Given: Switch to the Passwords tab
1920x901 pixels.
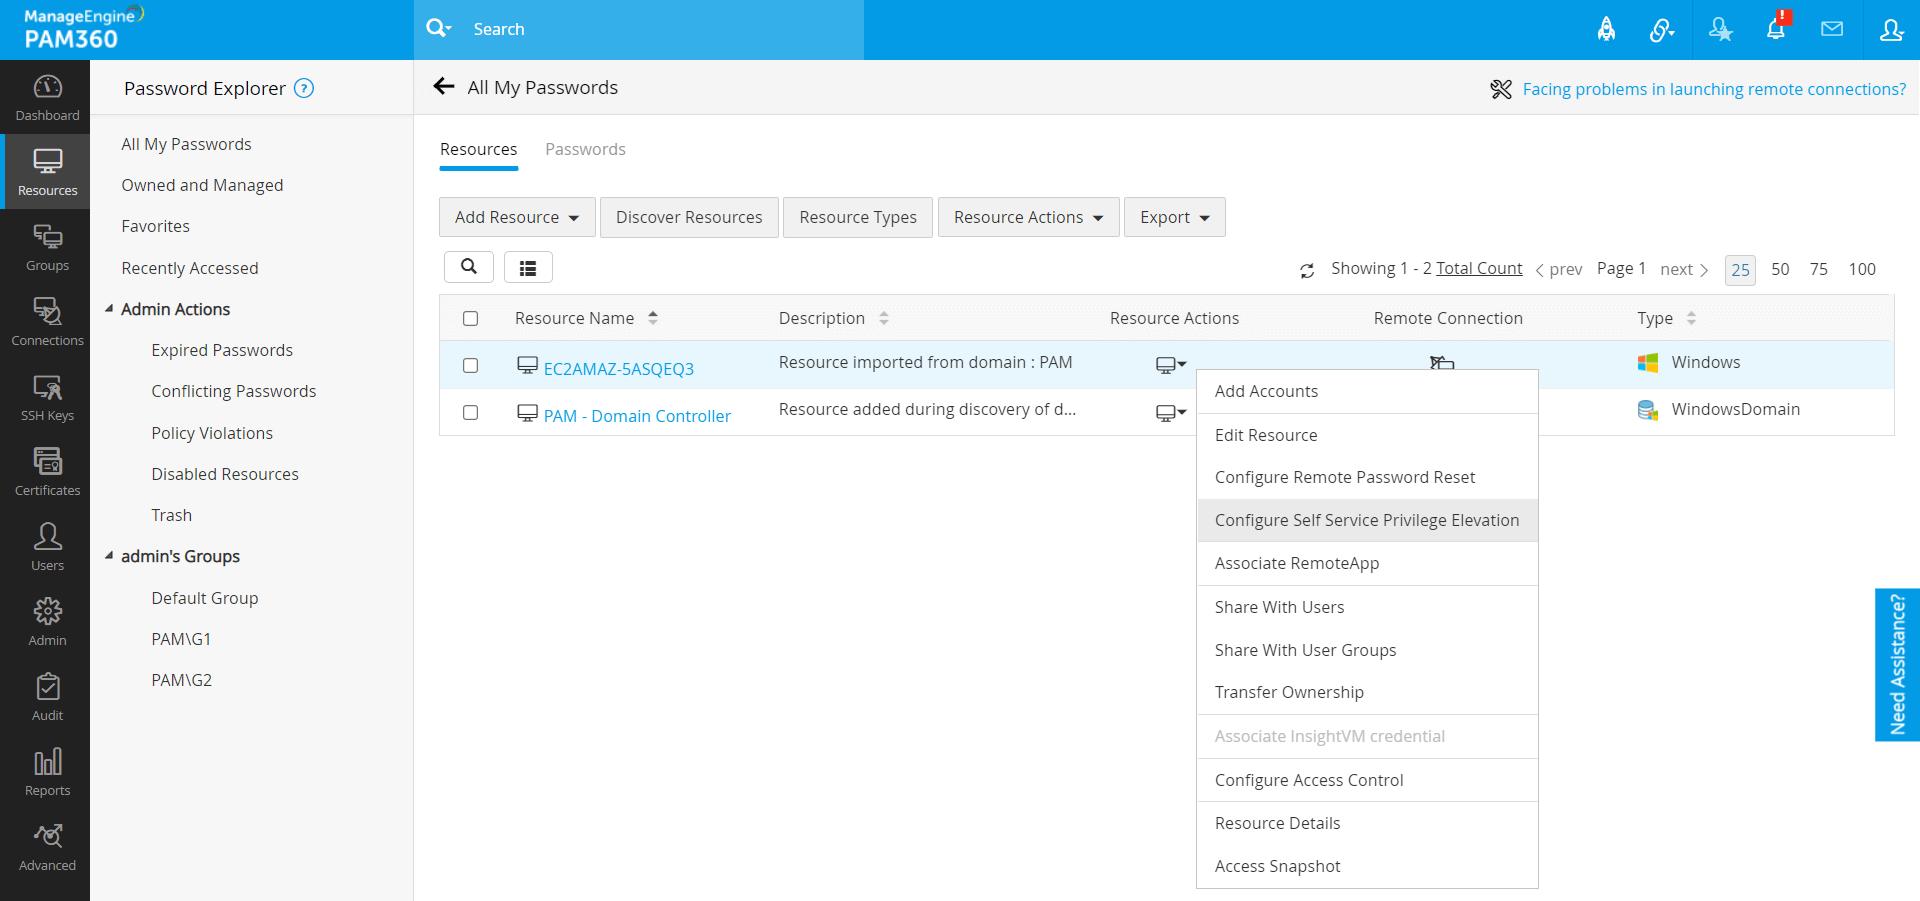Looking at the screenshot, I should pyautogui.click(x=585, y=149).
